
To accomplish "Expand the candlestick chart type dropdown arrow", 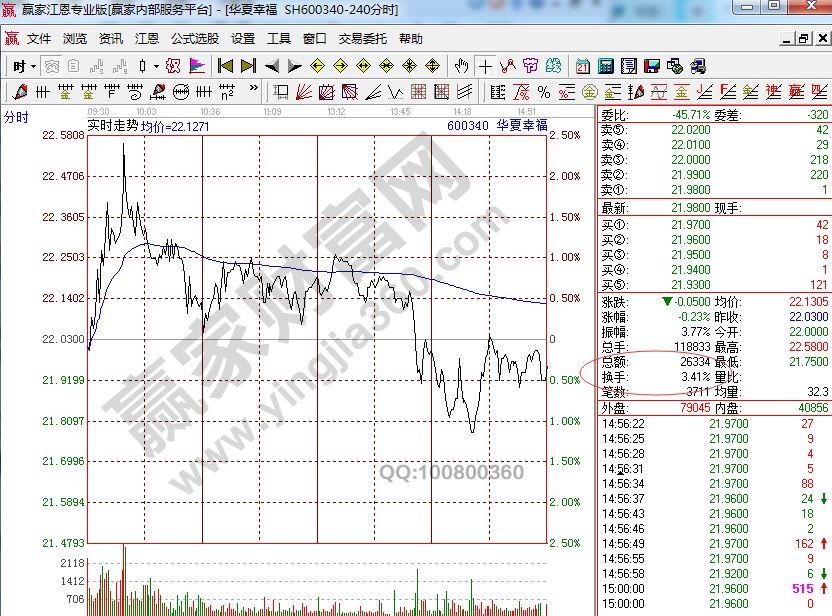I will 155,67.
